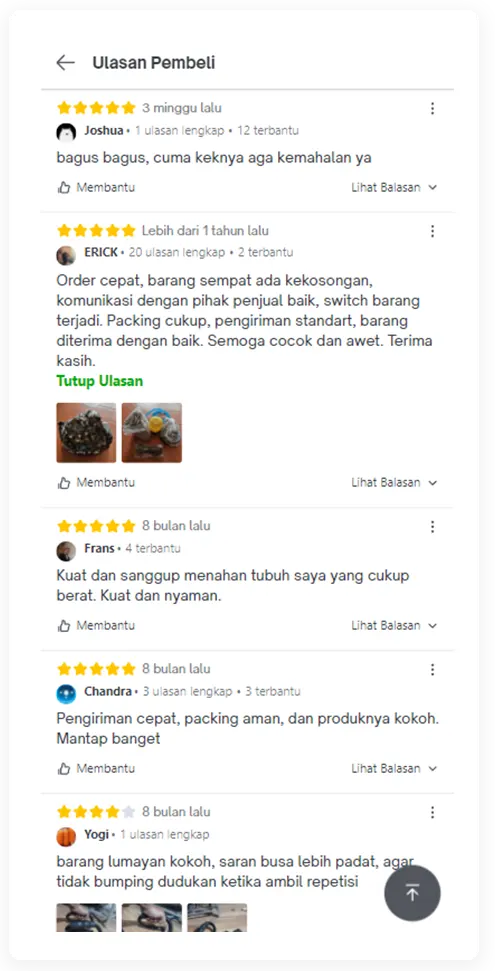Open three-dot menu on ERICK's review

[432, 232]
